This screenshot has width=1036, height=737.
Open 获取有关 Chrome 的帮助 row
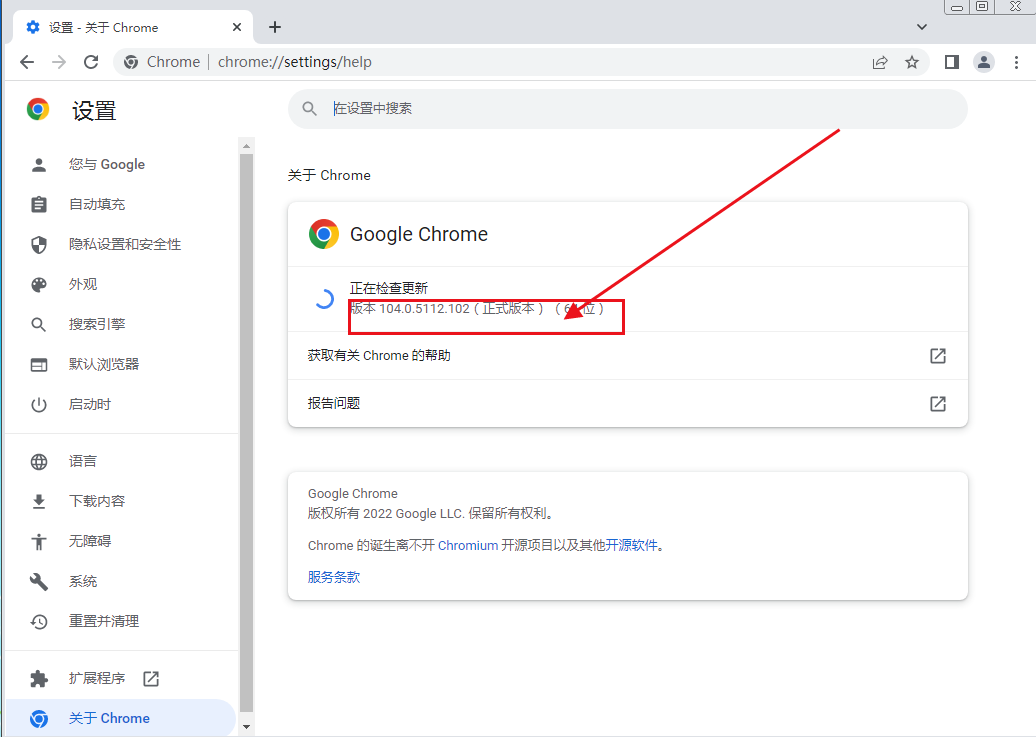[628, 356]
